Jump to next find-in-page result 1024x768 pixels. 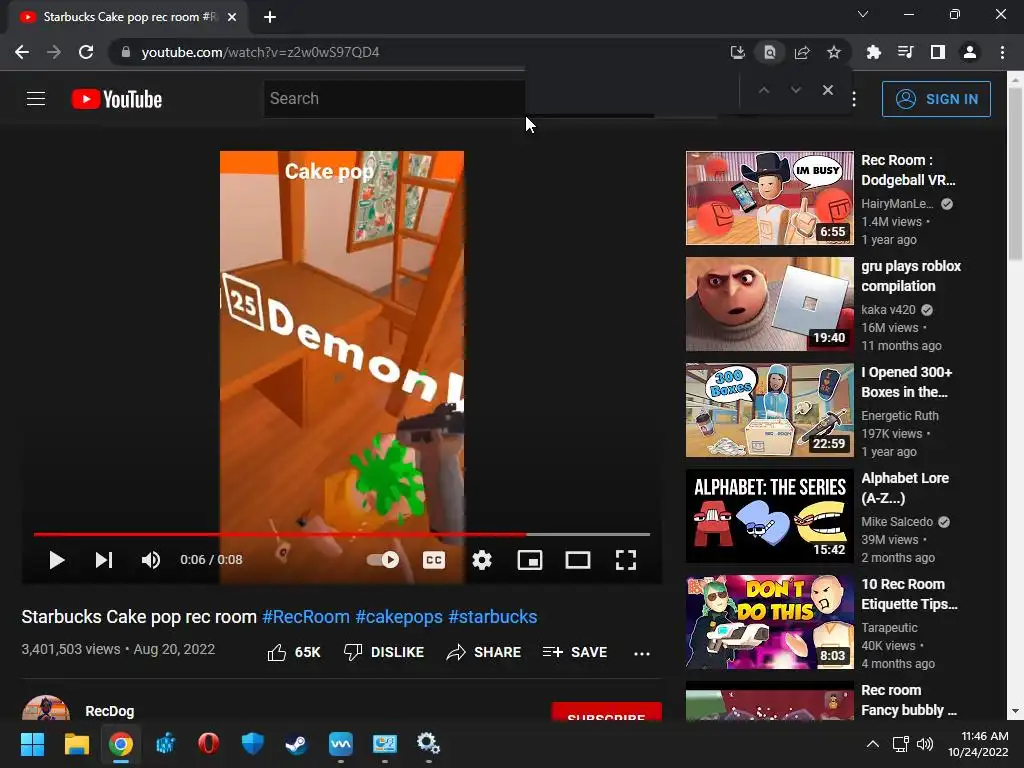click(795, 90)
